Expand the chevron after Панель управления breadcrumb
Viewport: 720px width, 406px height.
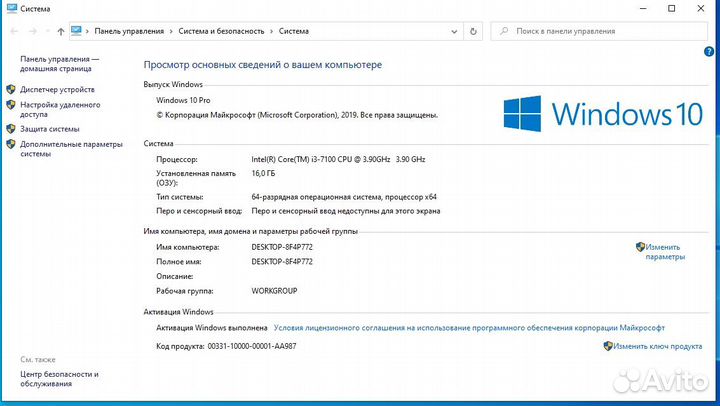tap(171, 31)
